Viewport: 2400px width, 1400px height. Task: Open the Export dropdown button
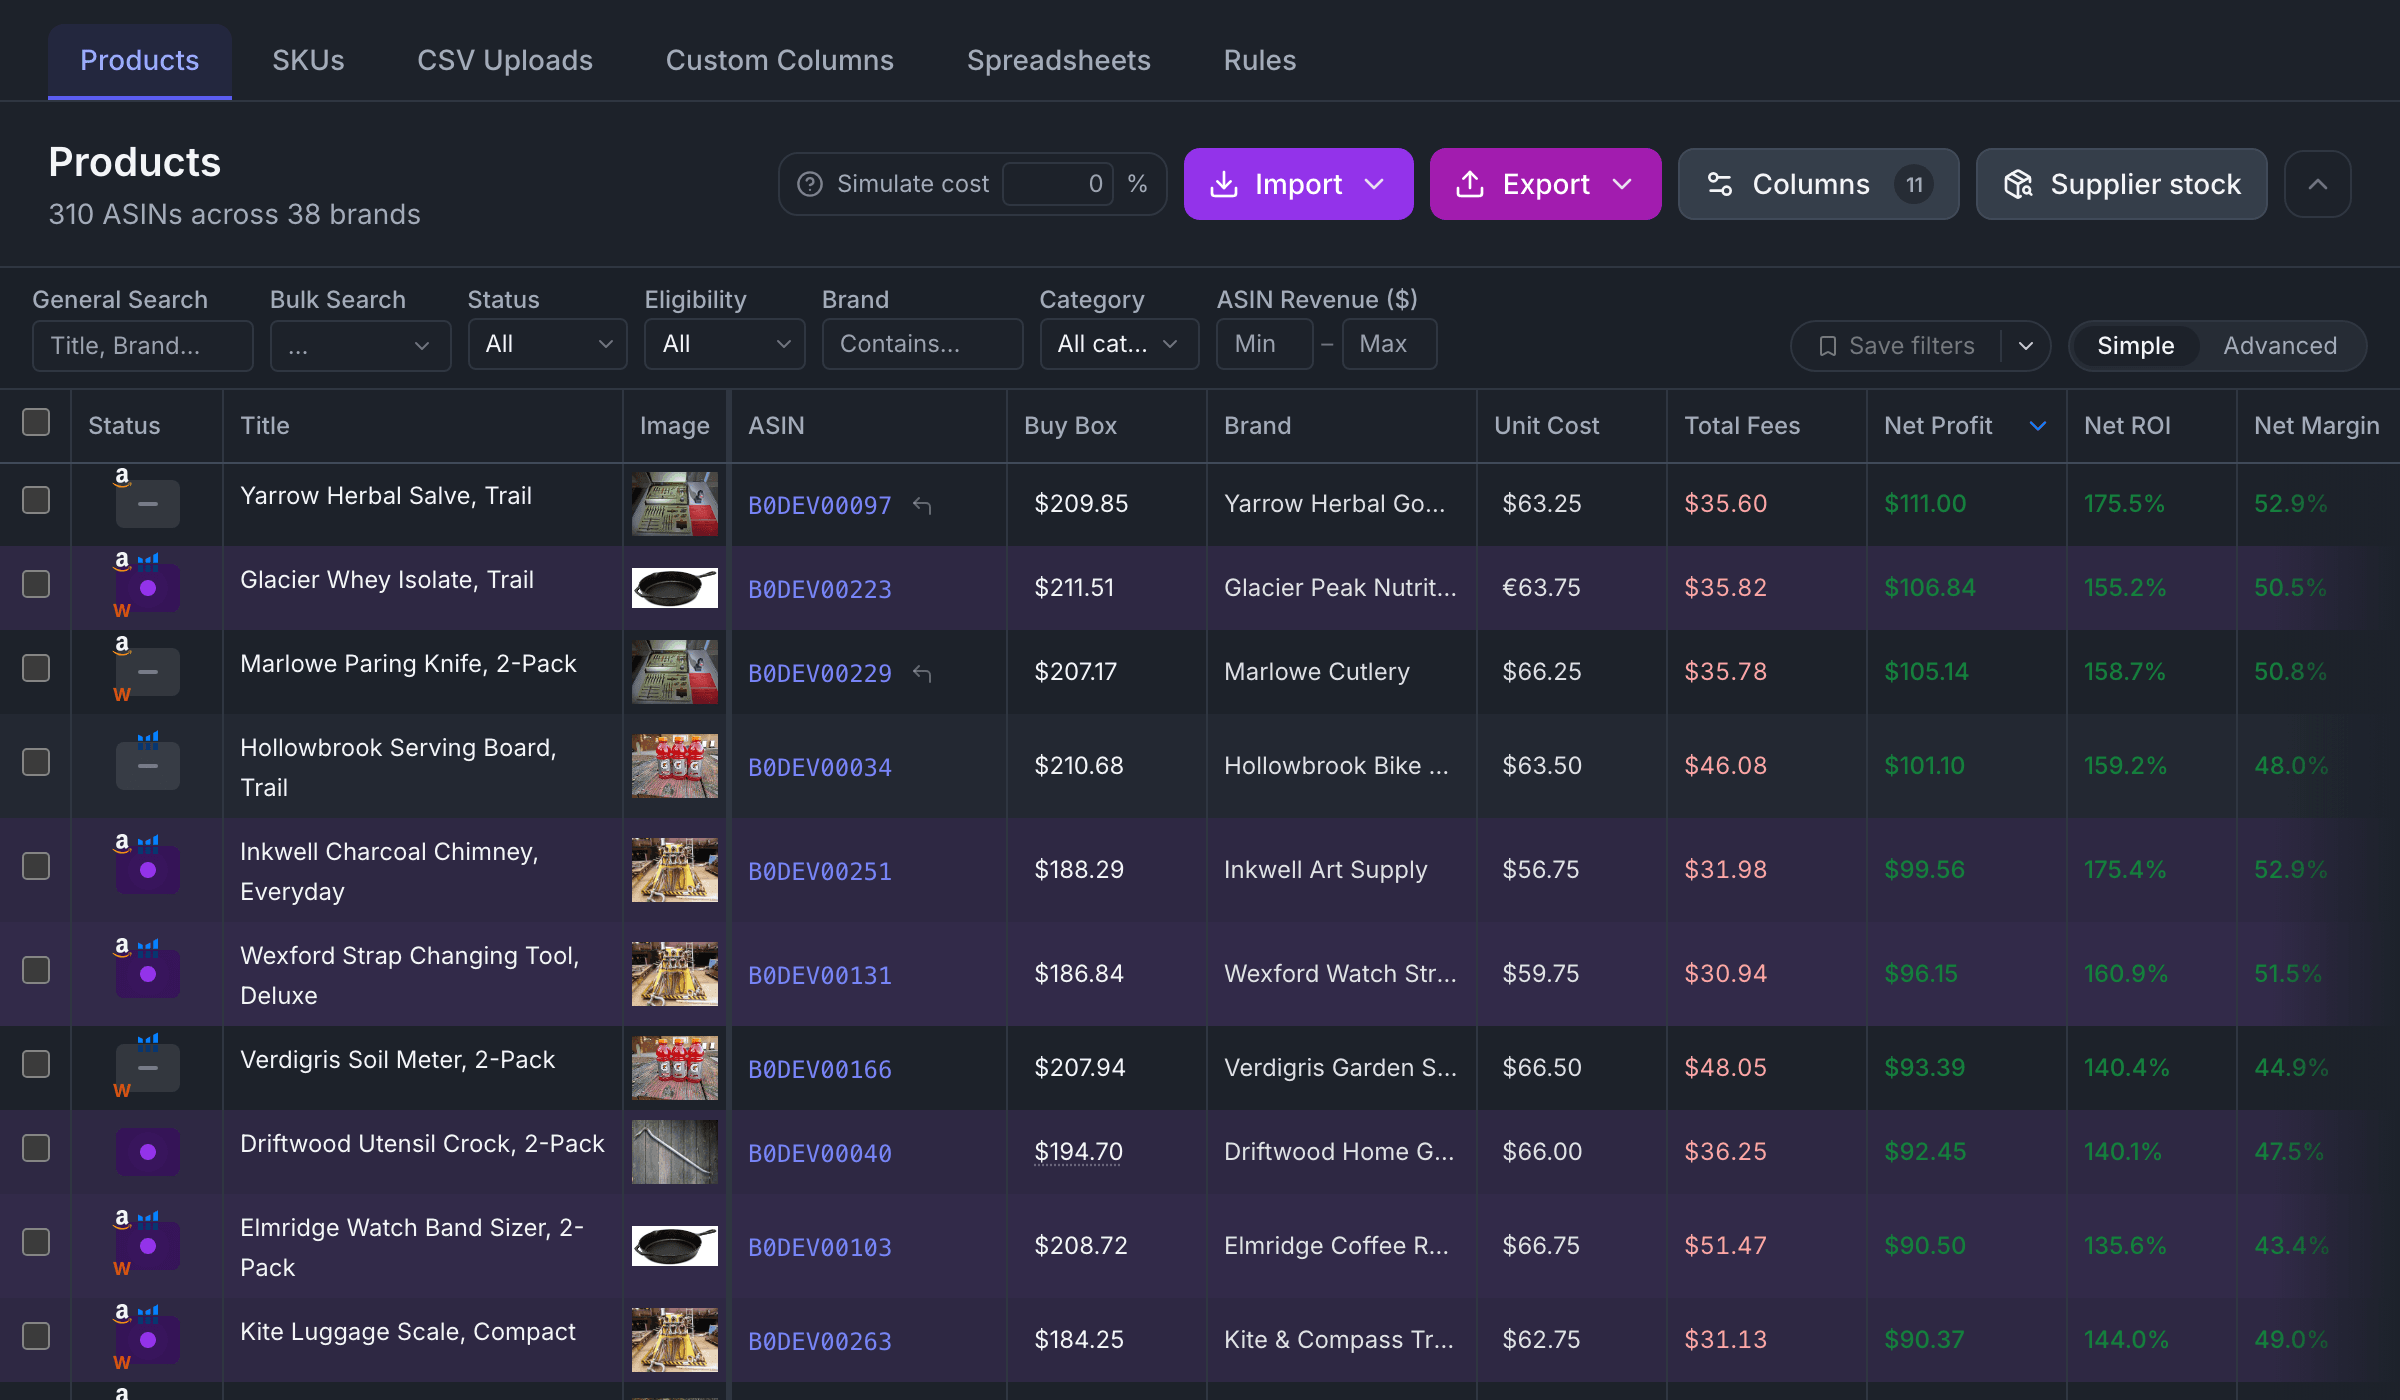pos(1545,184)
